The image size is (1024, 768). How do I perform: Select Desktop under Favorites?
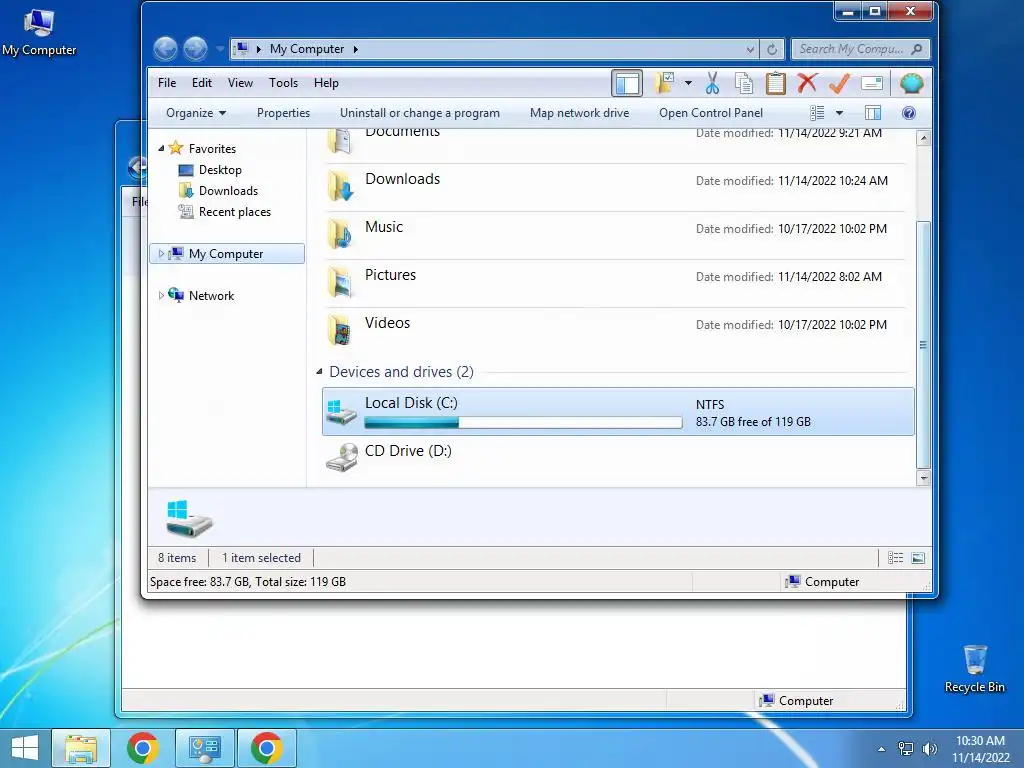pos(220,170)
